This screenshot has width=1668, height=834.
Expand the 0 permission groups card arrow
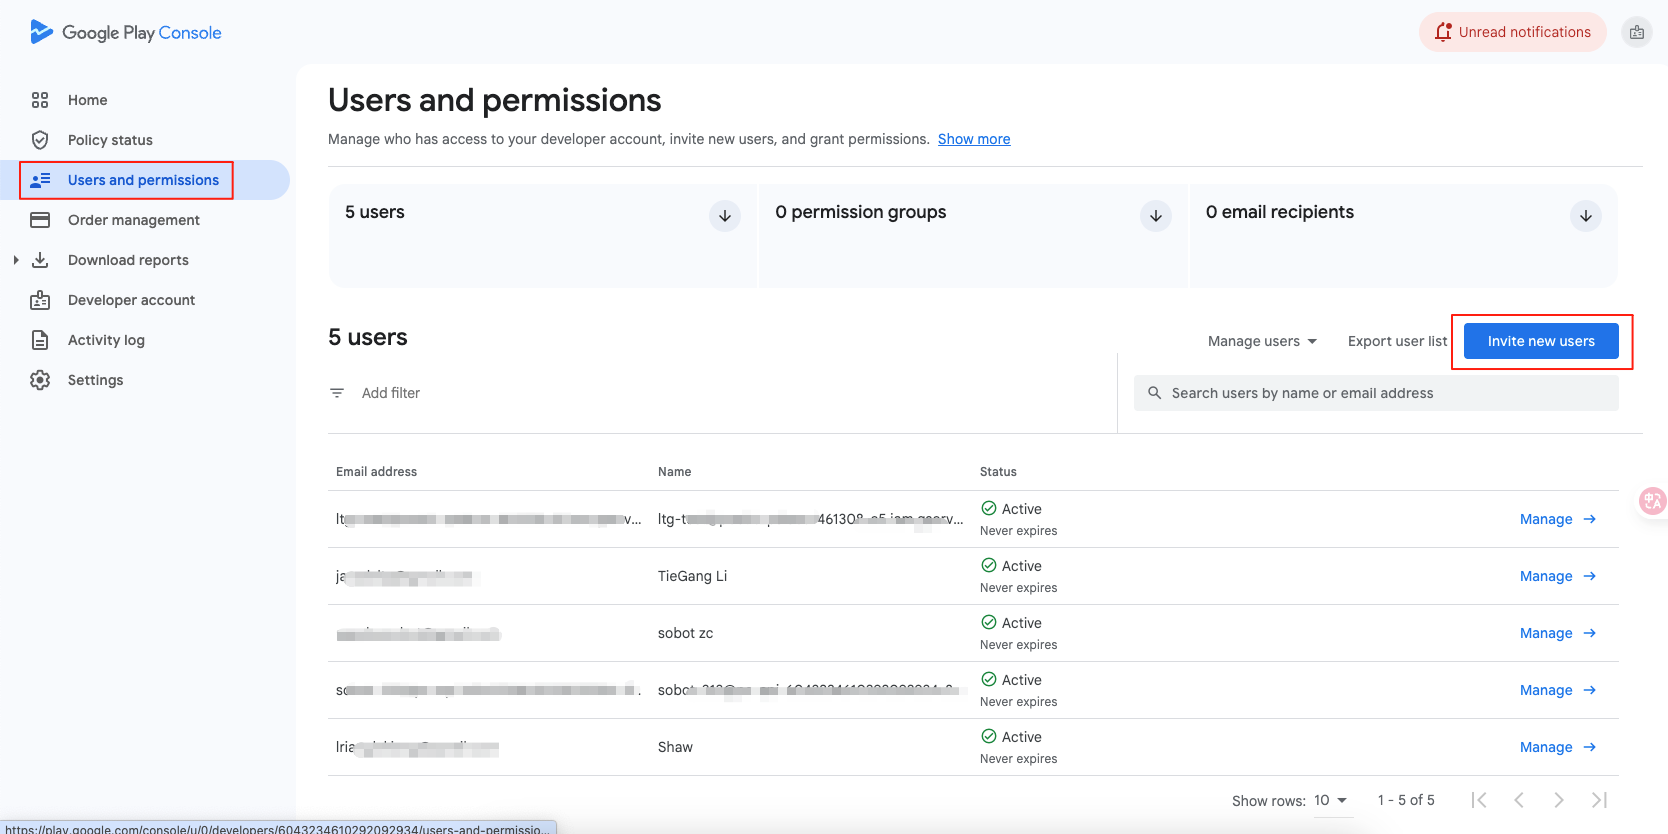click(x=1155, y=216)
